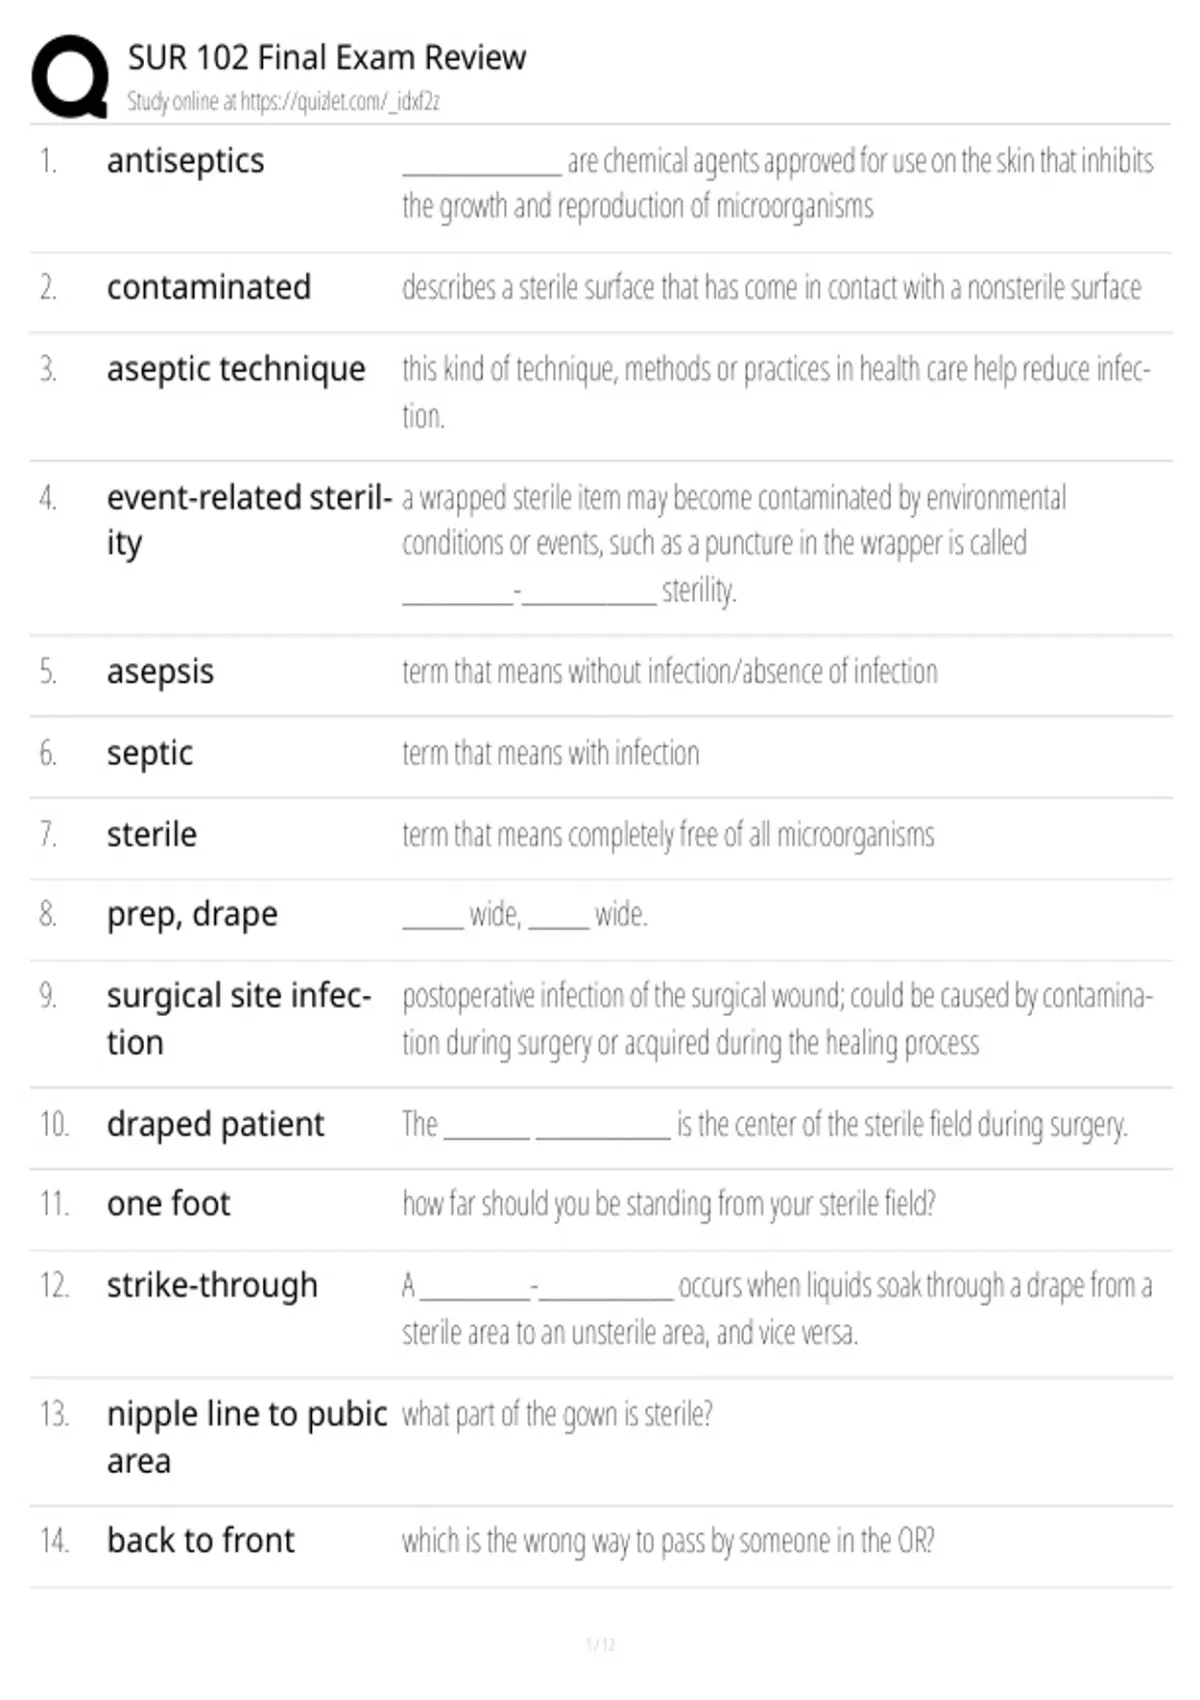The height and width of the screenshot is (1700, 1200).
Task: Click the page number 1/12 footer
Action: point(600,1645)
